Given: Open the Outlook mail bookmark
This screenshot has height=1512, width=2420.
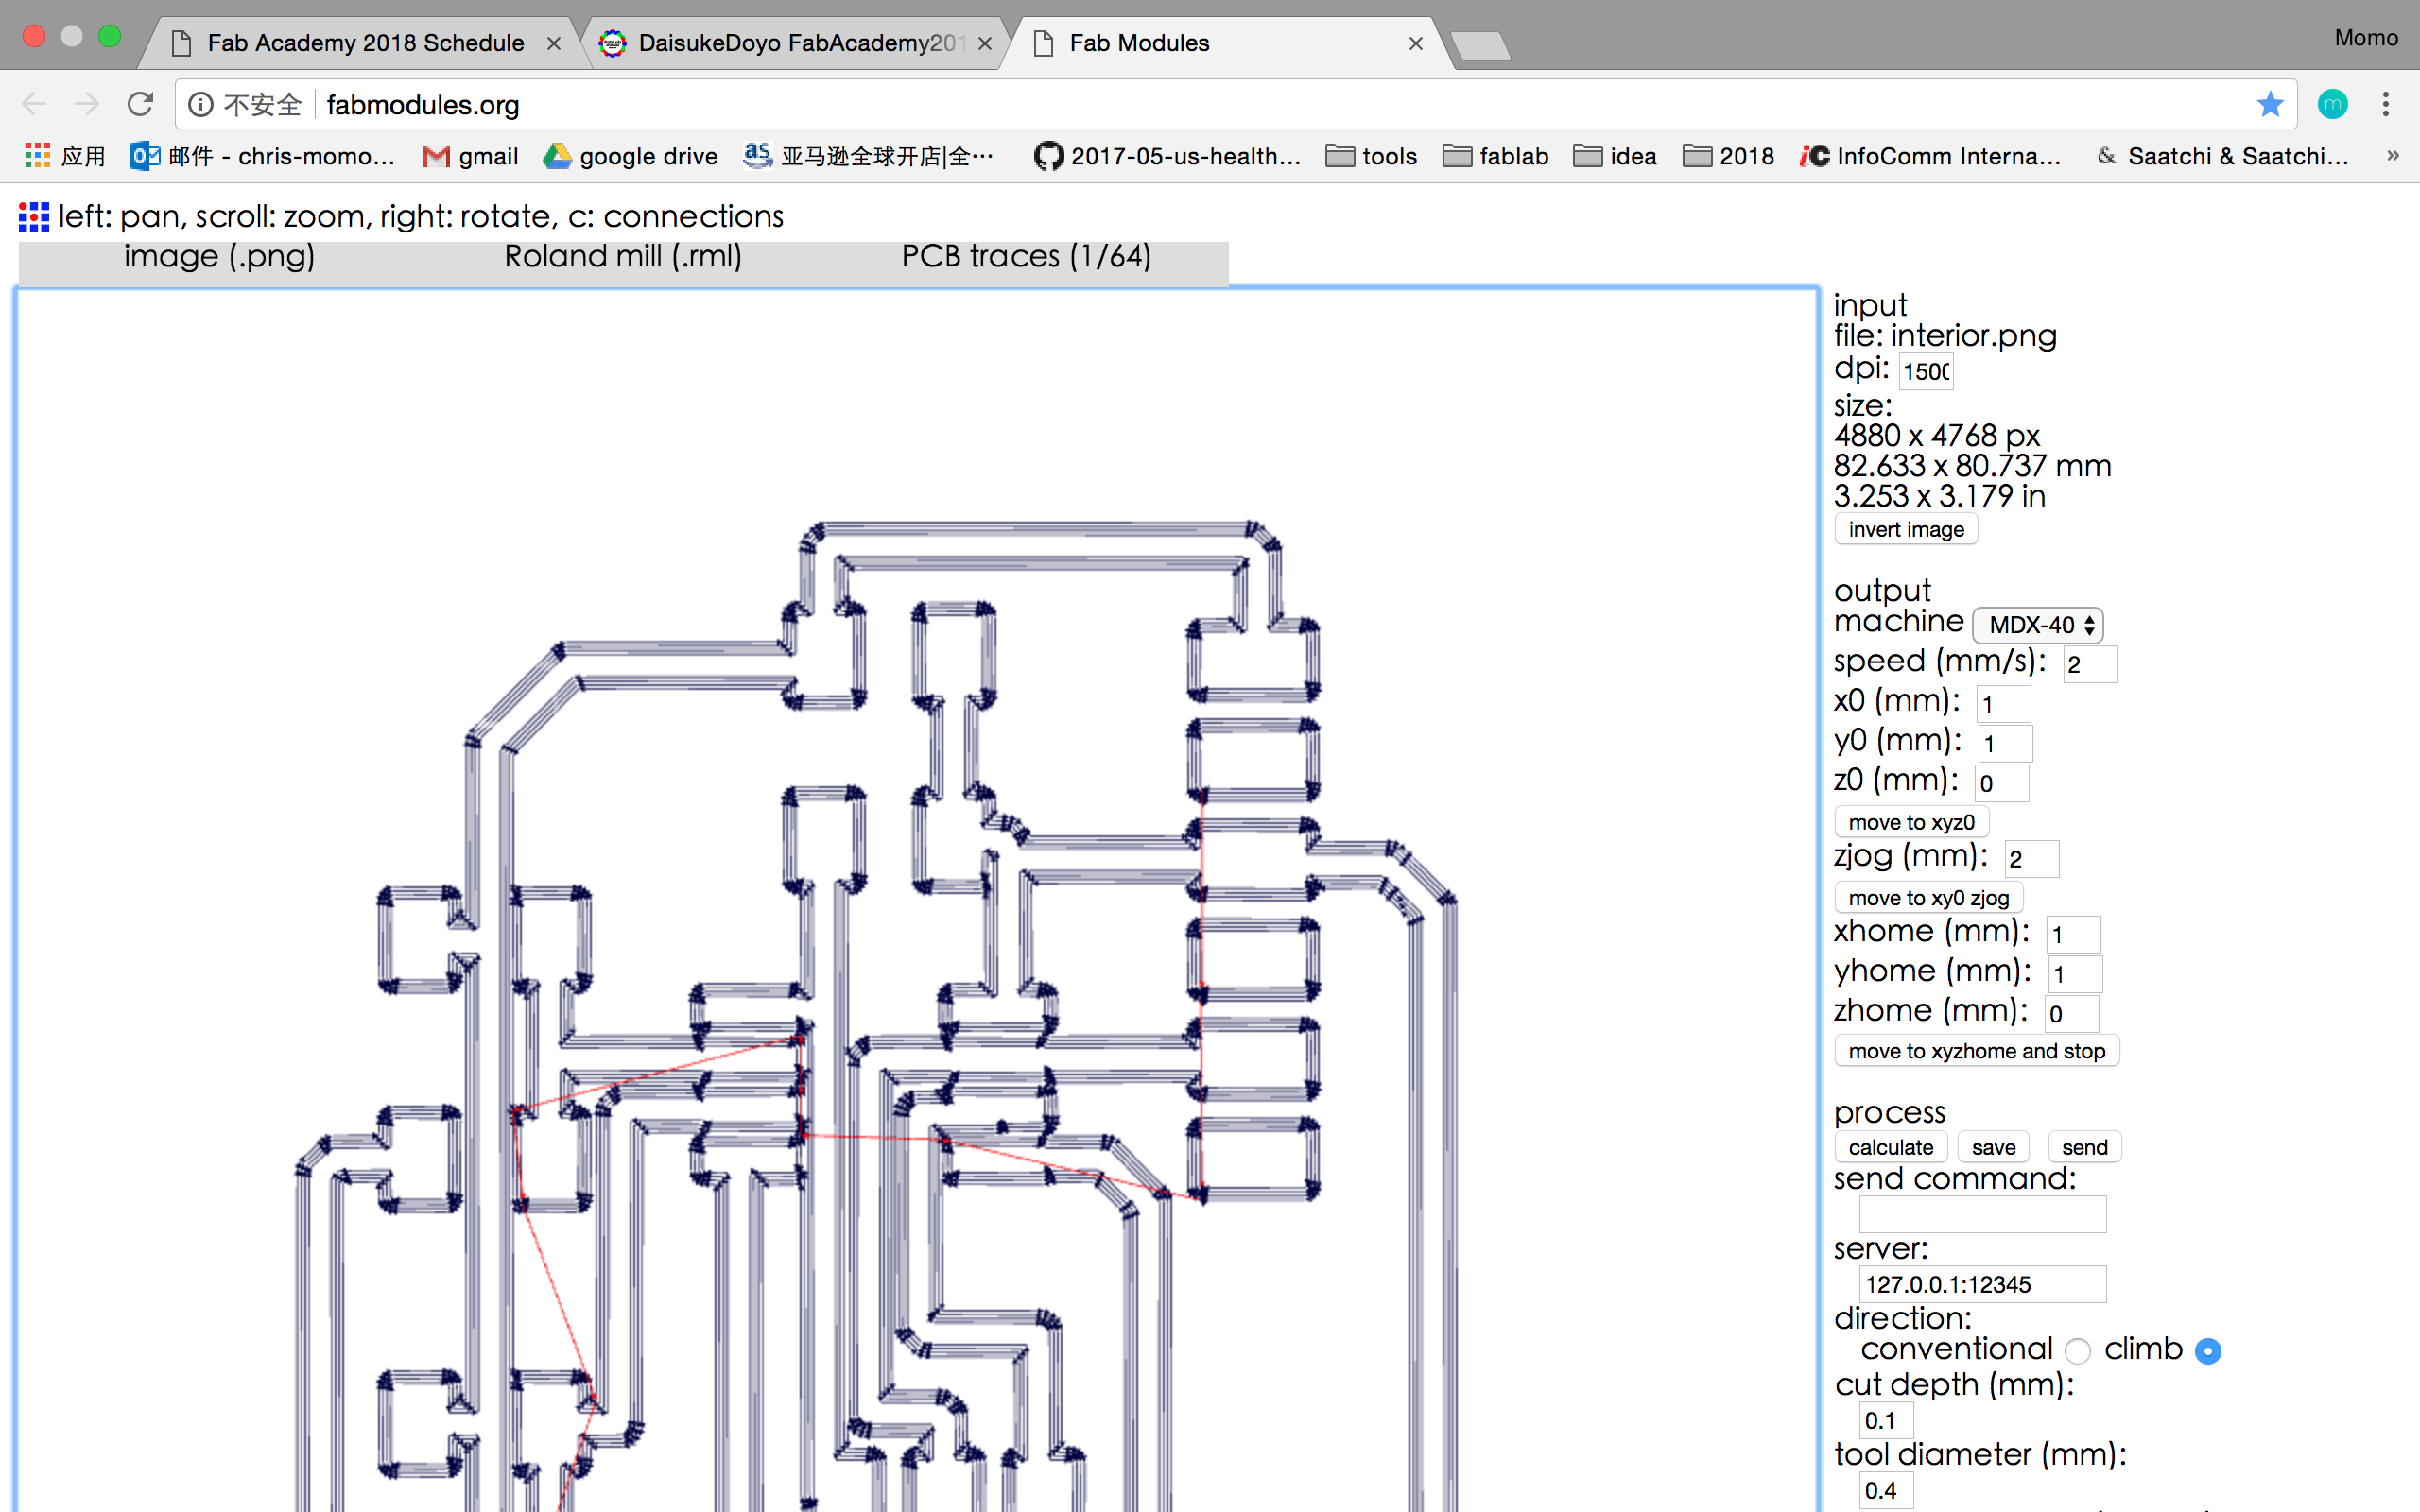Looking at the screenshot, I should (263, 156).
